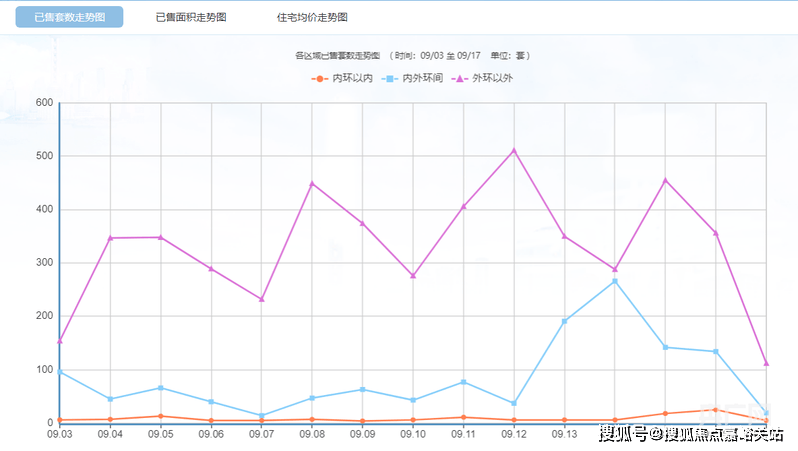
Task: Open the 已售面积走势图 tab
Action: [x=191, y=18]
